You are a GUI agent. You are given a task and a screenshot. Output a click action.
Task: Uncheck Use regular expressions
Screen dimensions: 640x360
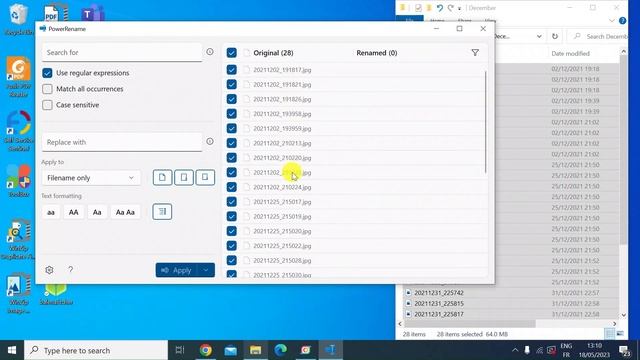(x=47, y=73)
